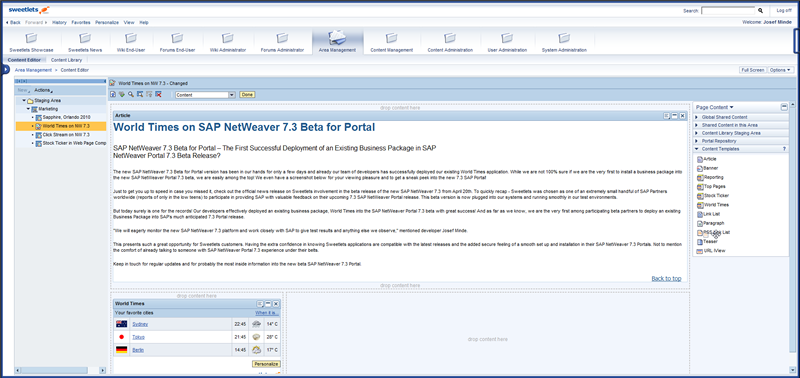Click the search magnifier icon
800x378 pixels.
point(760,10)
